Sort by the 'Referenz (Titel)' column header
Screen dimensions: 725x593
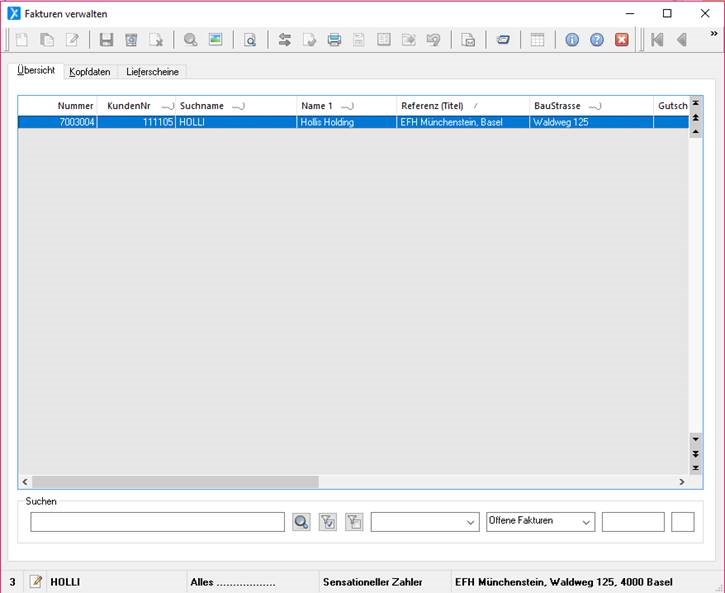coord(432,106)
